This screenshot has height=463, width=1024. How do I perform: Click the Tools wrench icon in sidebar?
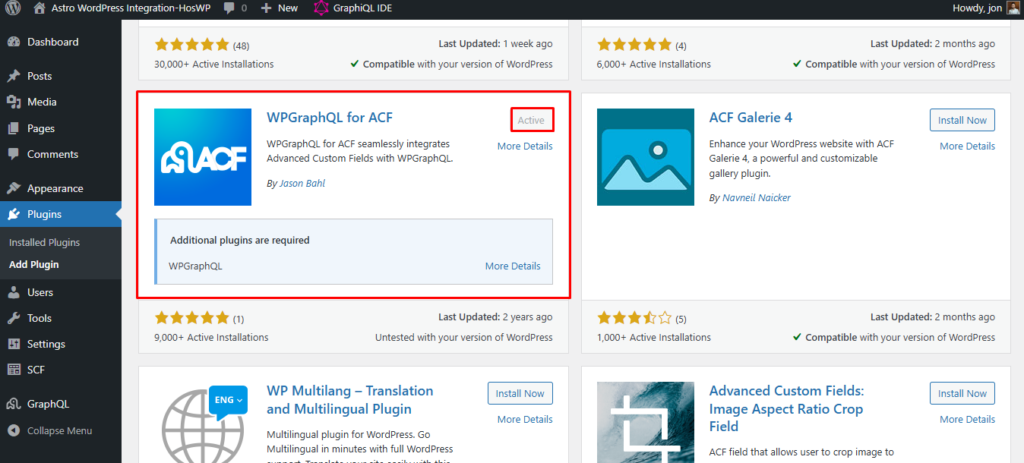[x=13, y=318]
